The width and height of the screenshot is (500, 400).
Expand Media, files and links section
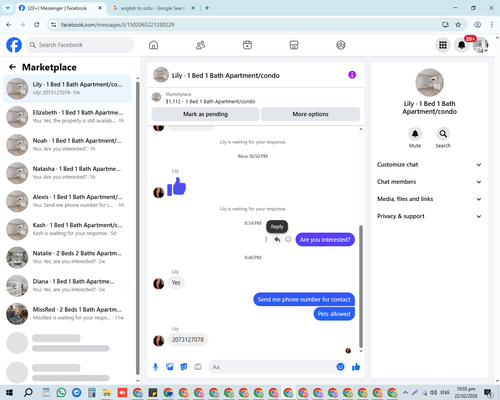(429, 199)
